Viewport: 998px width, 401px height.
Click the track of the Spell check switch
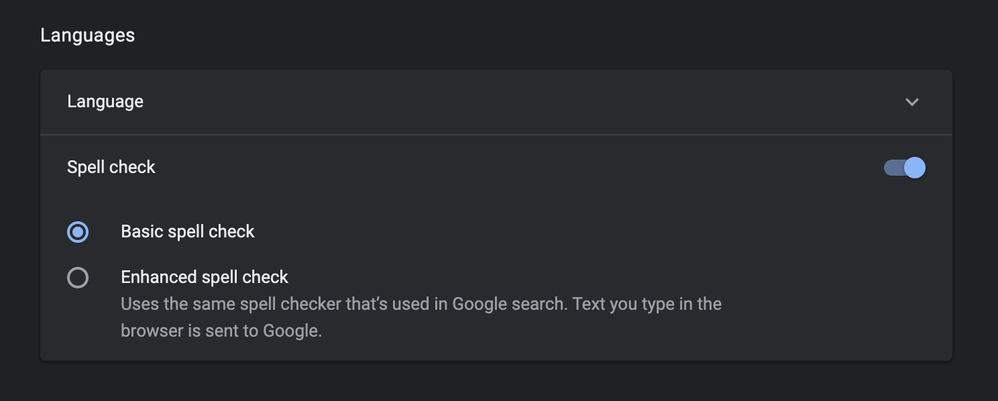coord(892,167)
